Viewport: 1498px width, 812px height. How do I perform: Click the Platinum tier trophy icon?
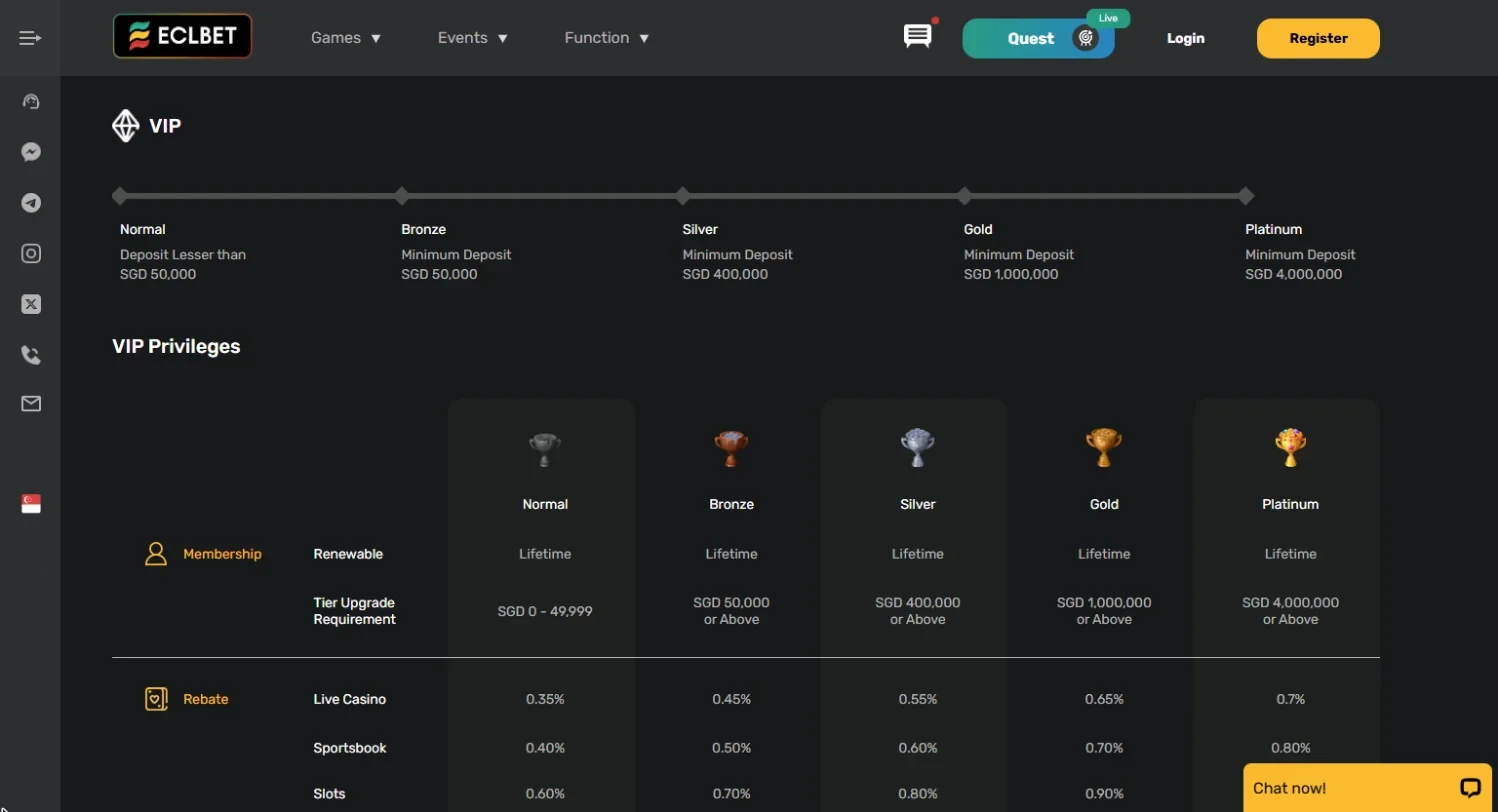pyautogui.click(x=1290, y=449)
